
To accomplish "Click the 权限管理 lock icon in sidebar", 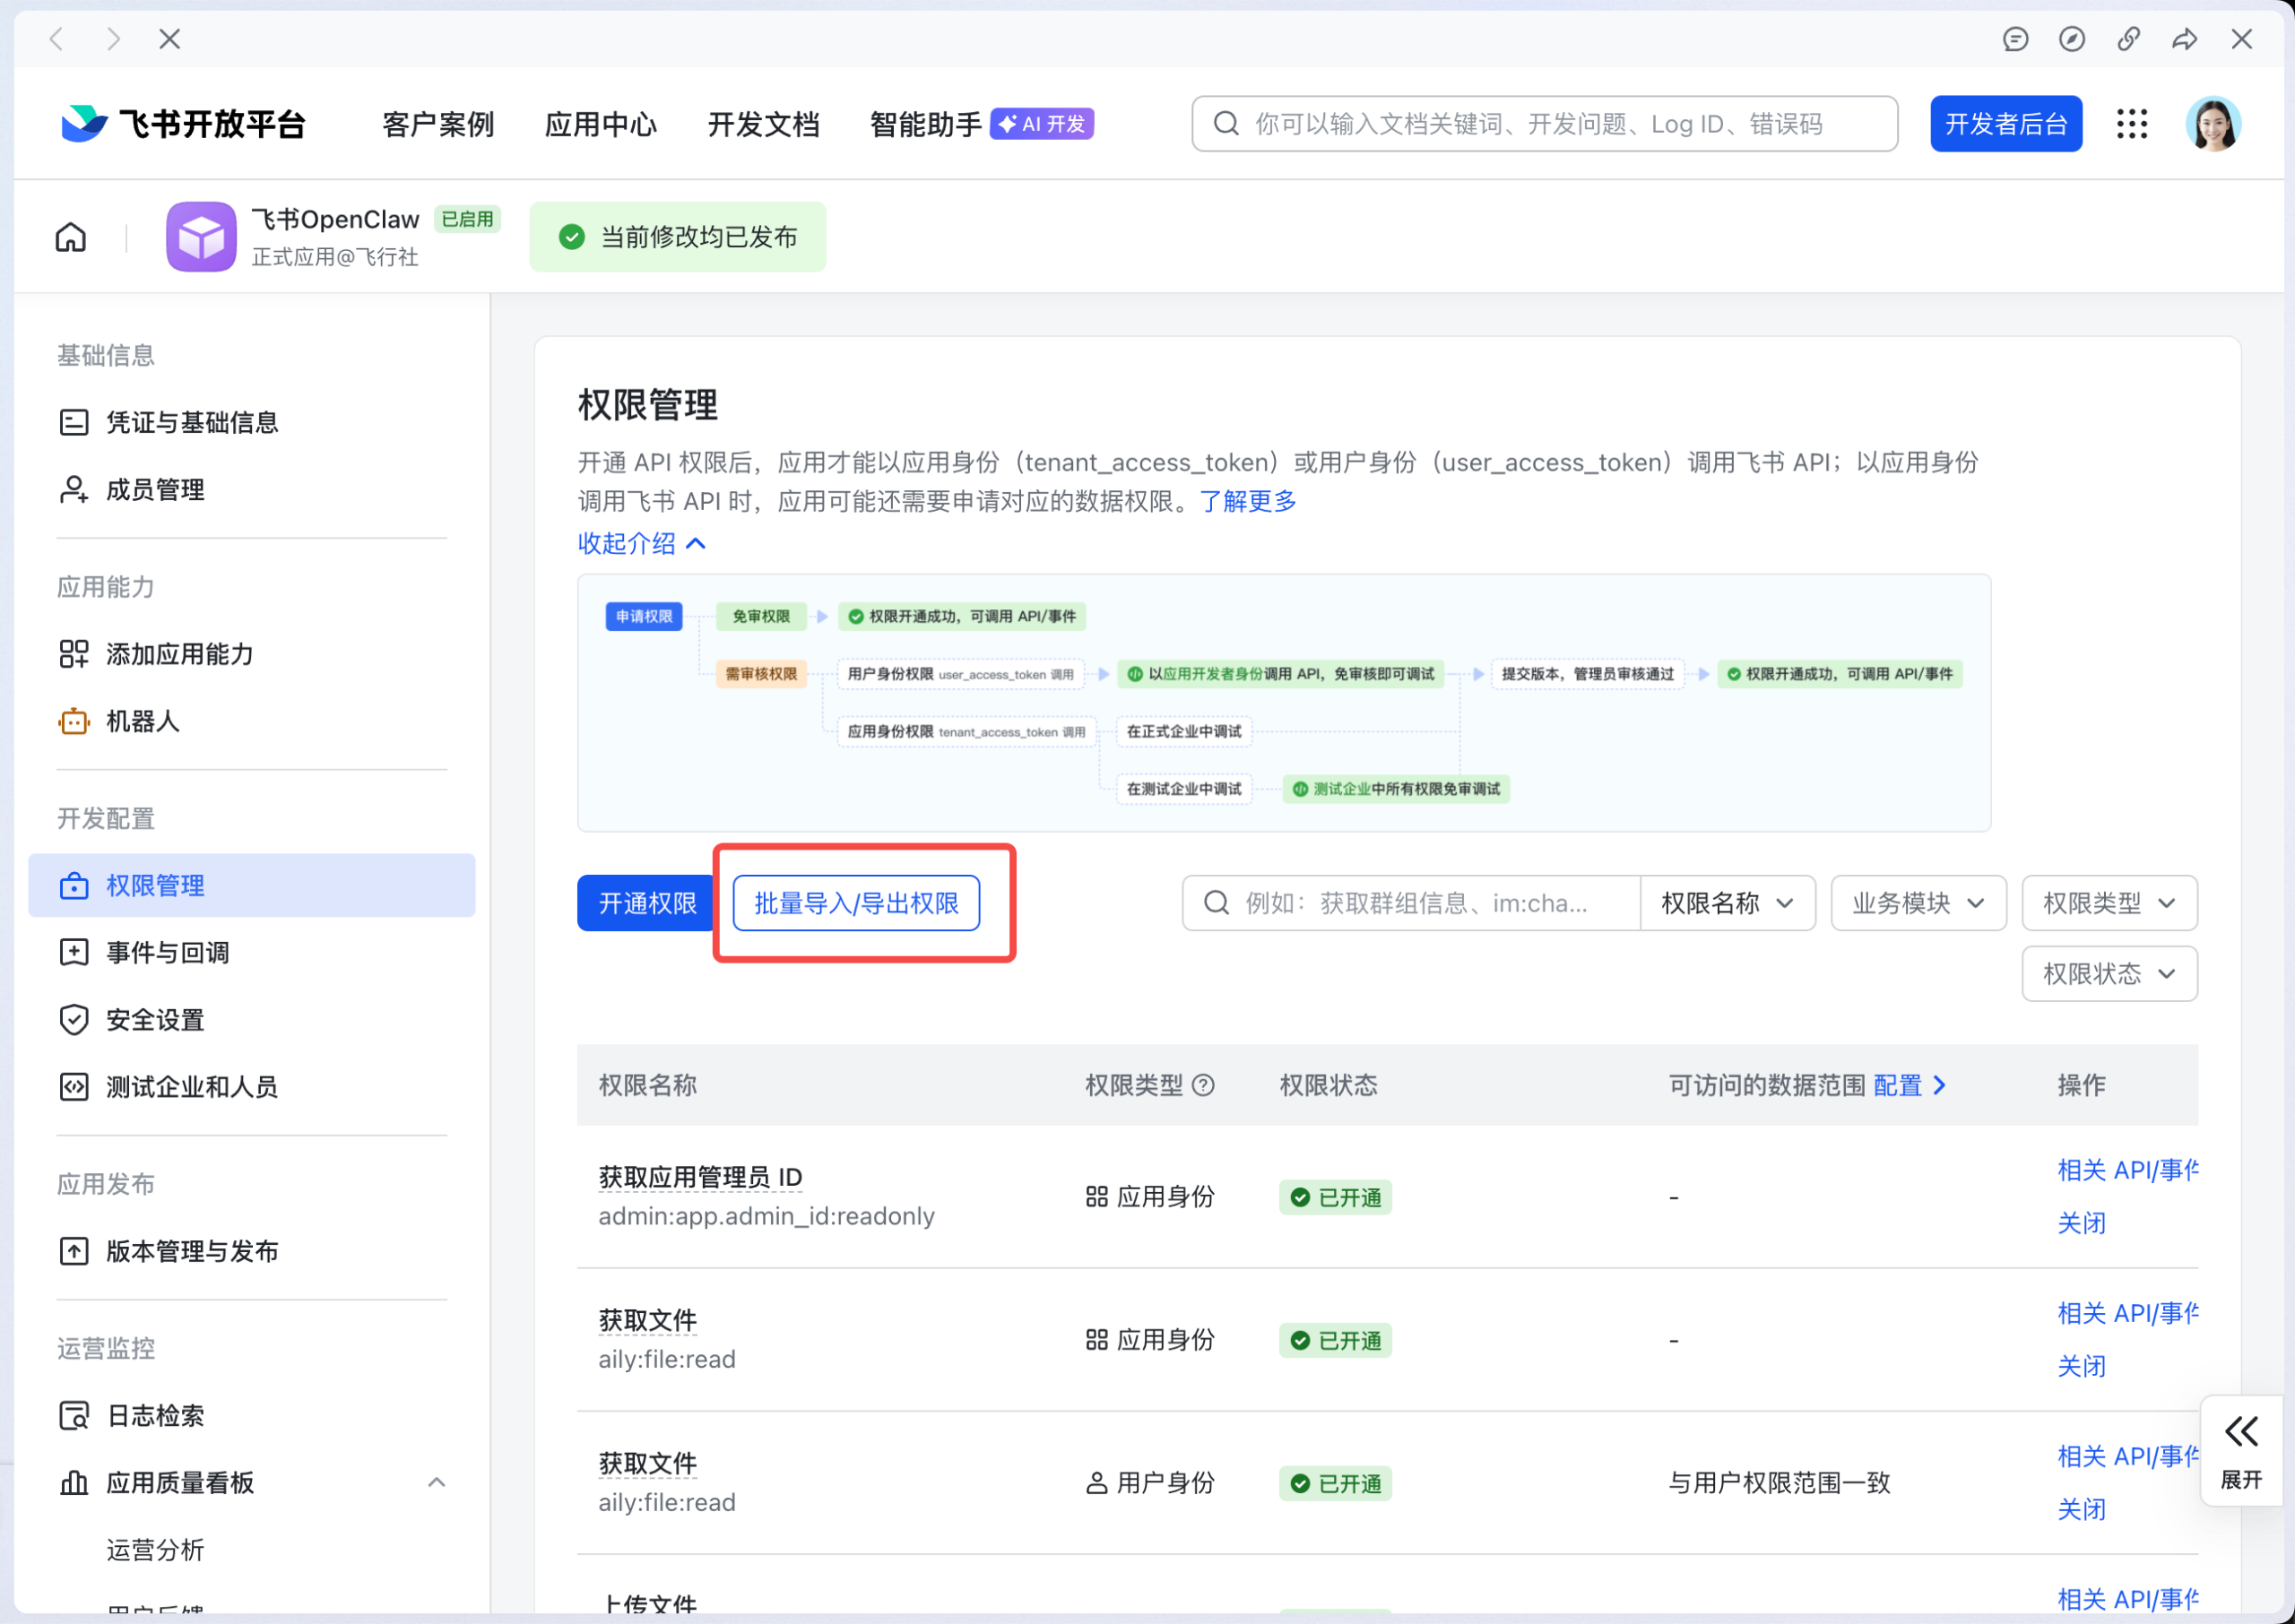I will pos(74,885).
